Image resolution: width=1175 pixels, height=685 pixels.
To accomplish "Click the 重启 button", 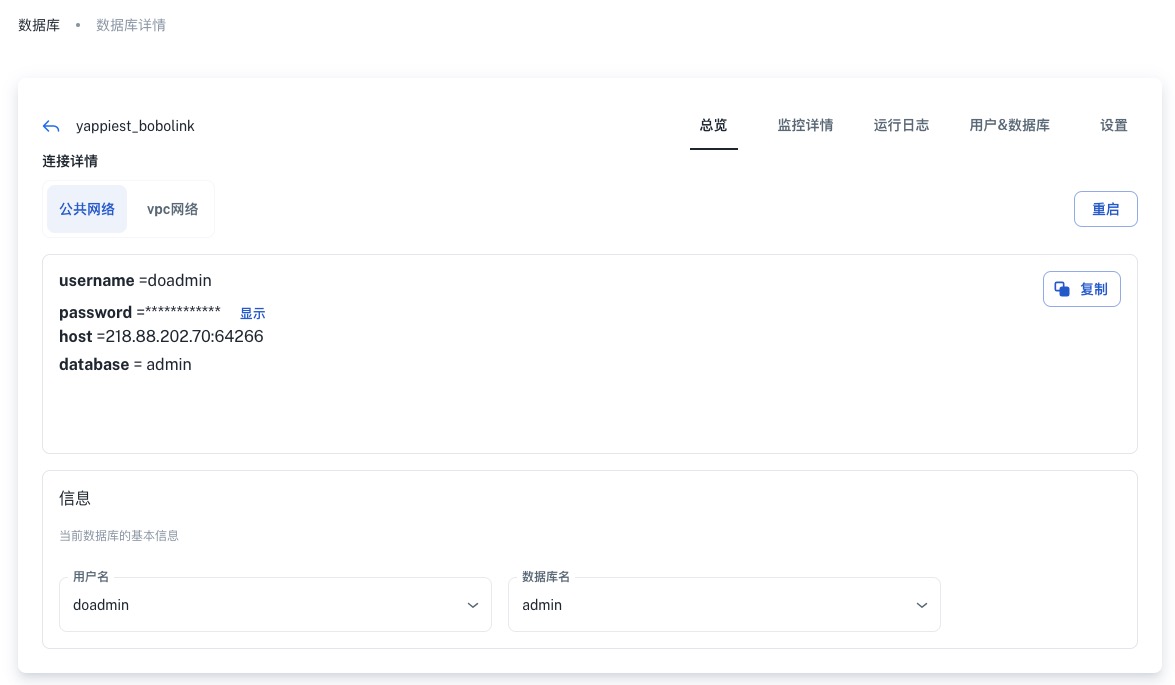I will point(1105,209).
